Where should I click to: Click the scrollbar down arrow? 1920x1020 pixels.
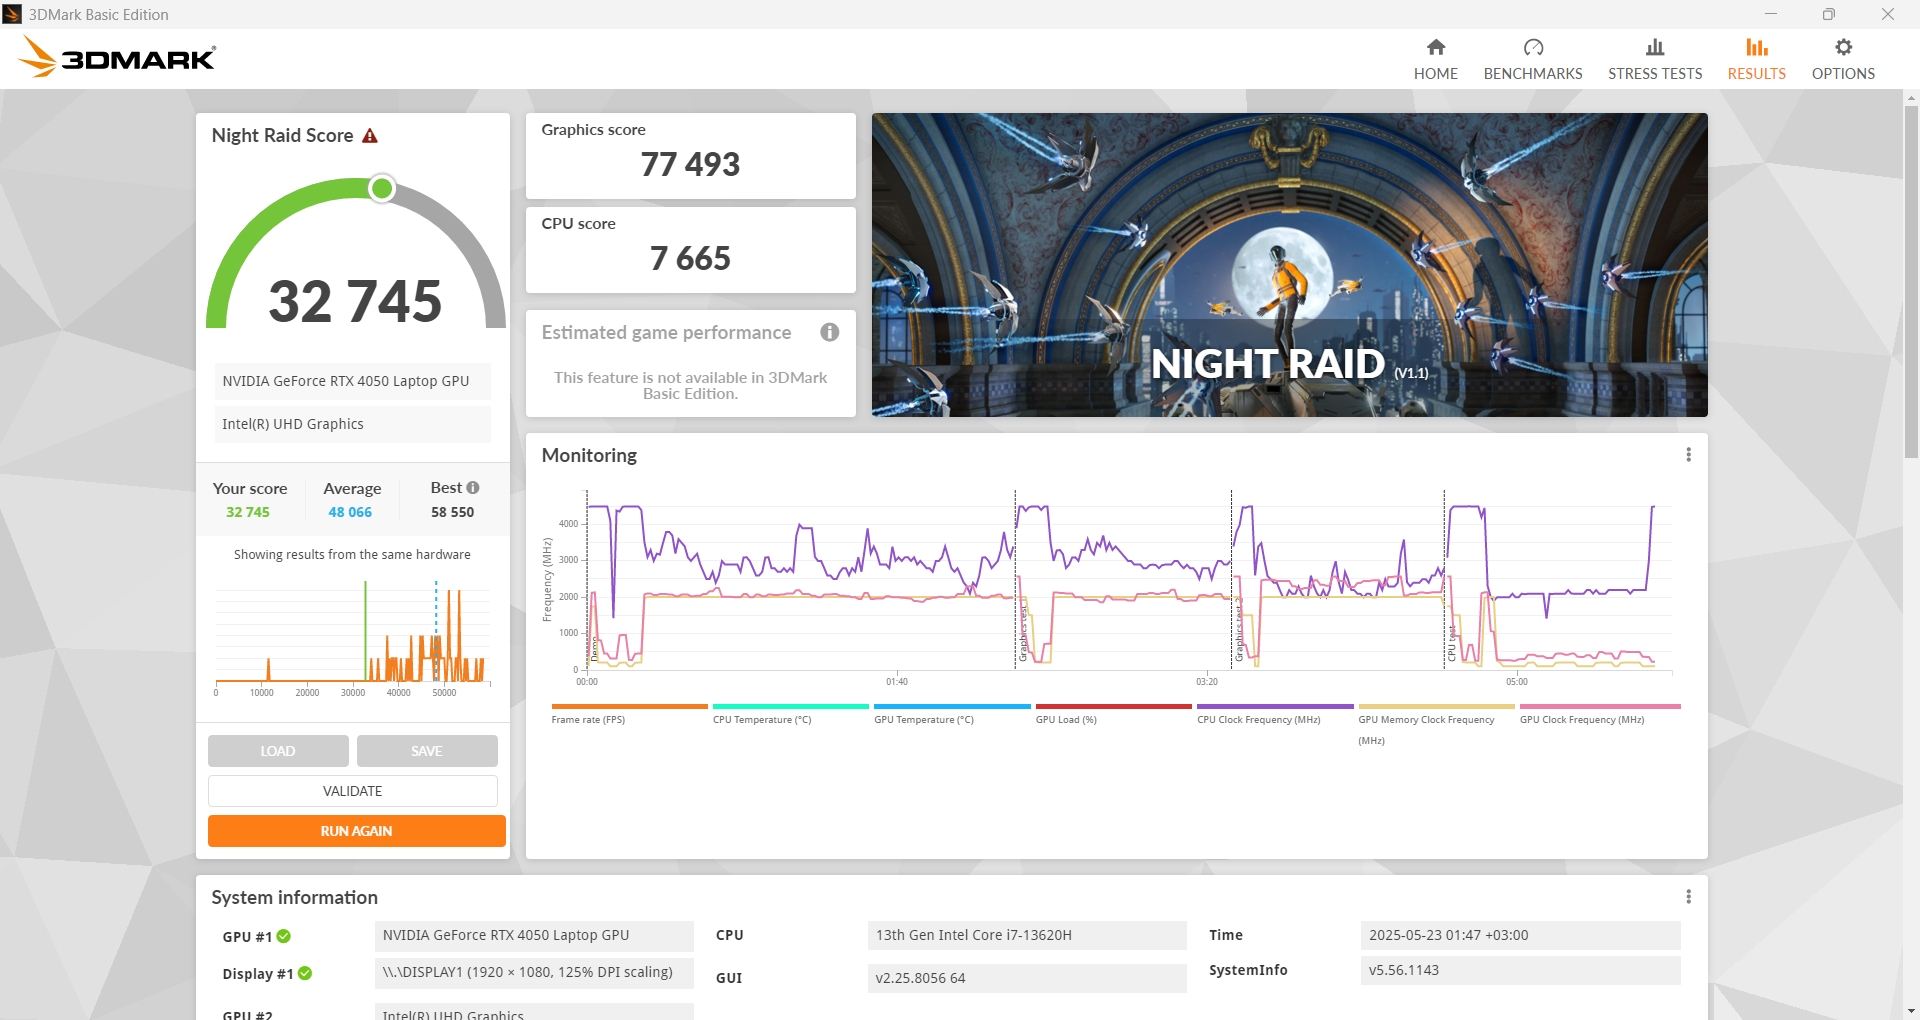tap(1911, 1011)
